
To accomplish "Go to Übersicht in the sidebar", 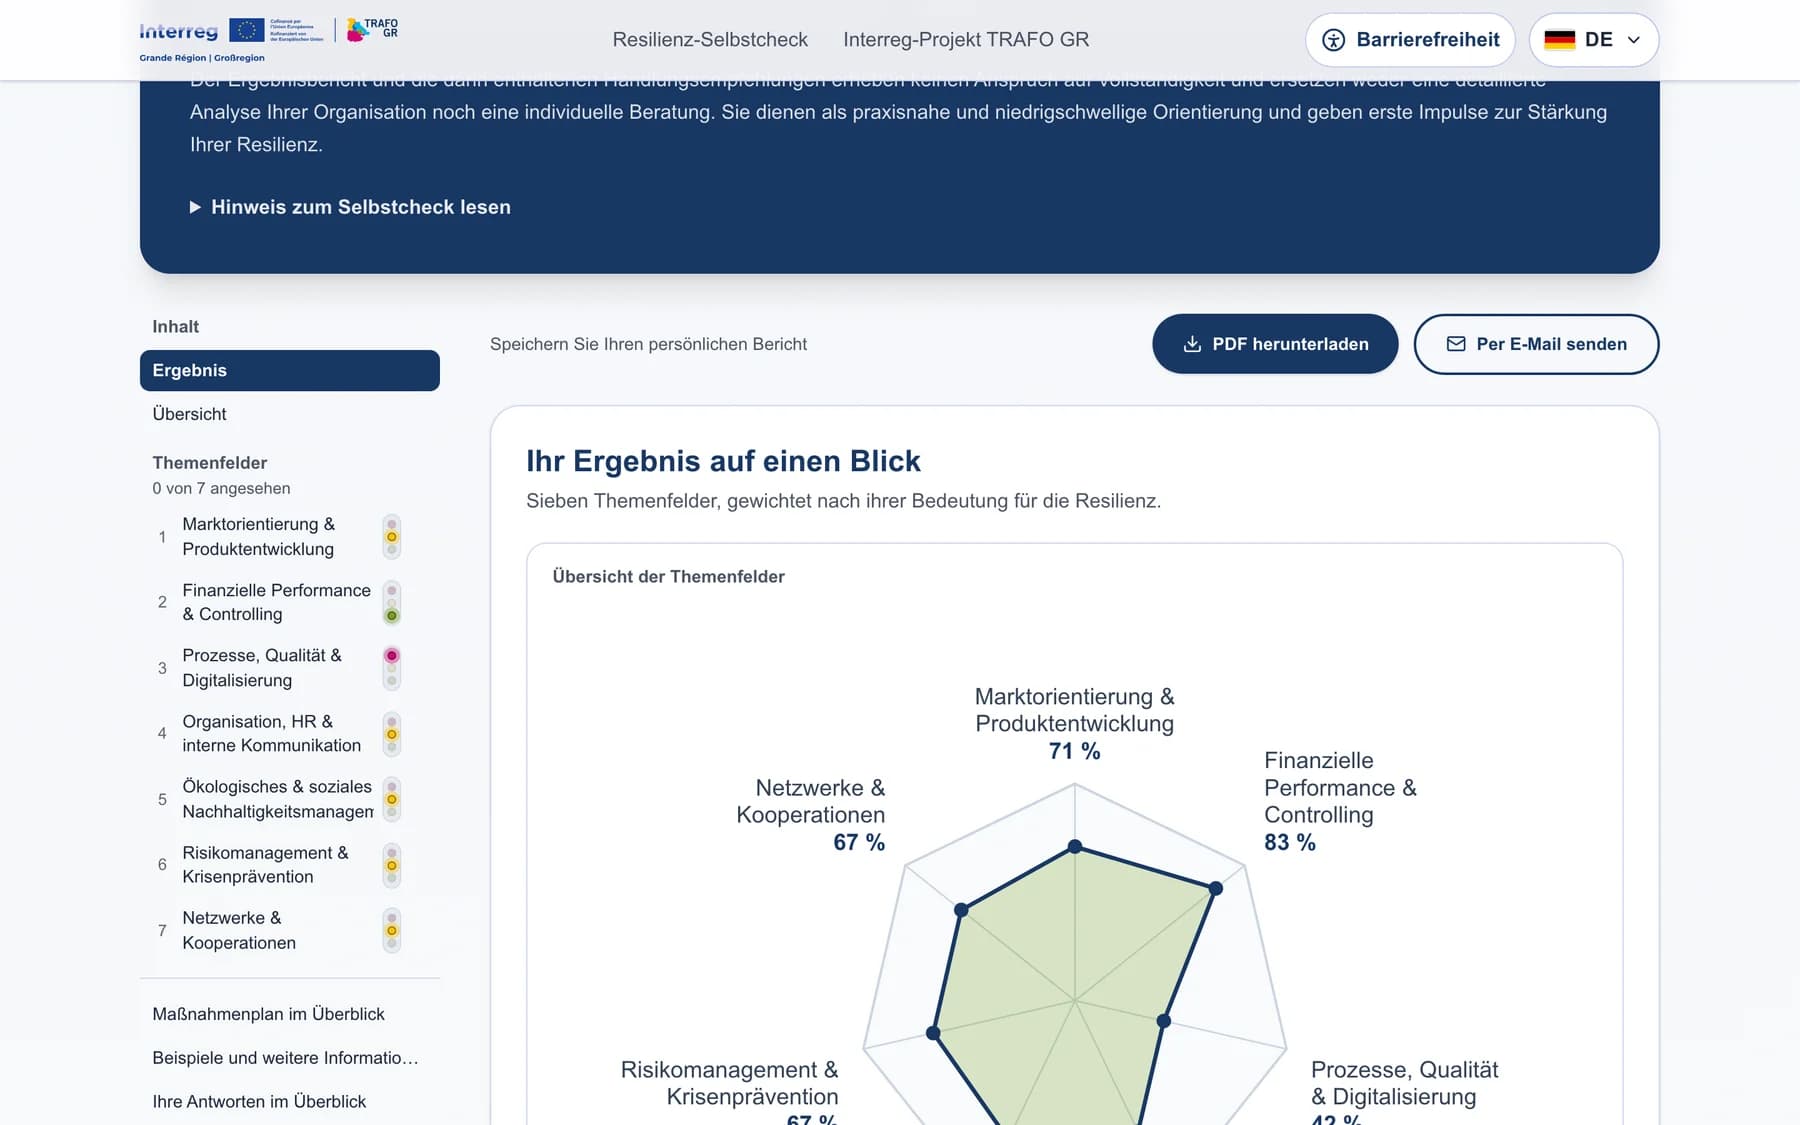I will pyautogui.click(x=190, y=414).
